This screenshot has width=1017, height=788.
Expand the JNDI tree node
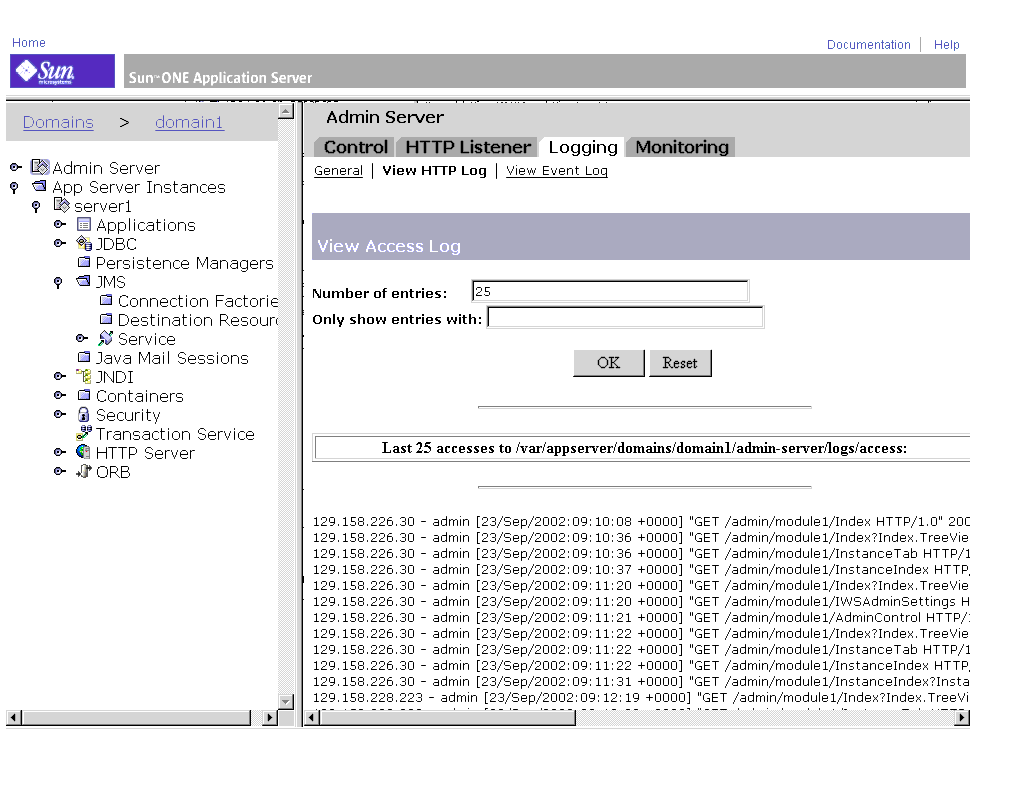60,376
